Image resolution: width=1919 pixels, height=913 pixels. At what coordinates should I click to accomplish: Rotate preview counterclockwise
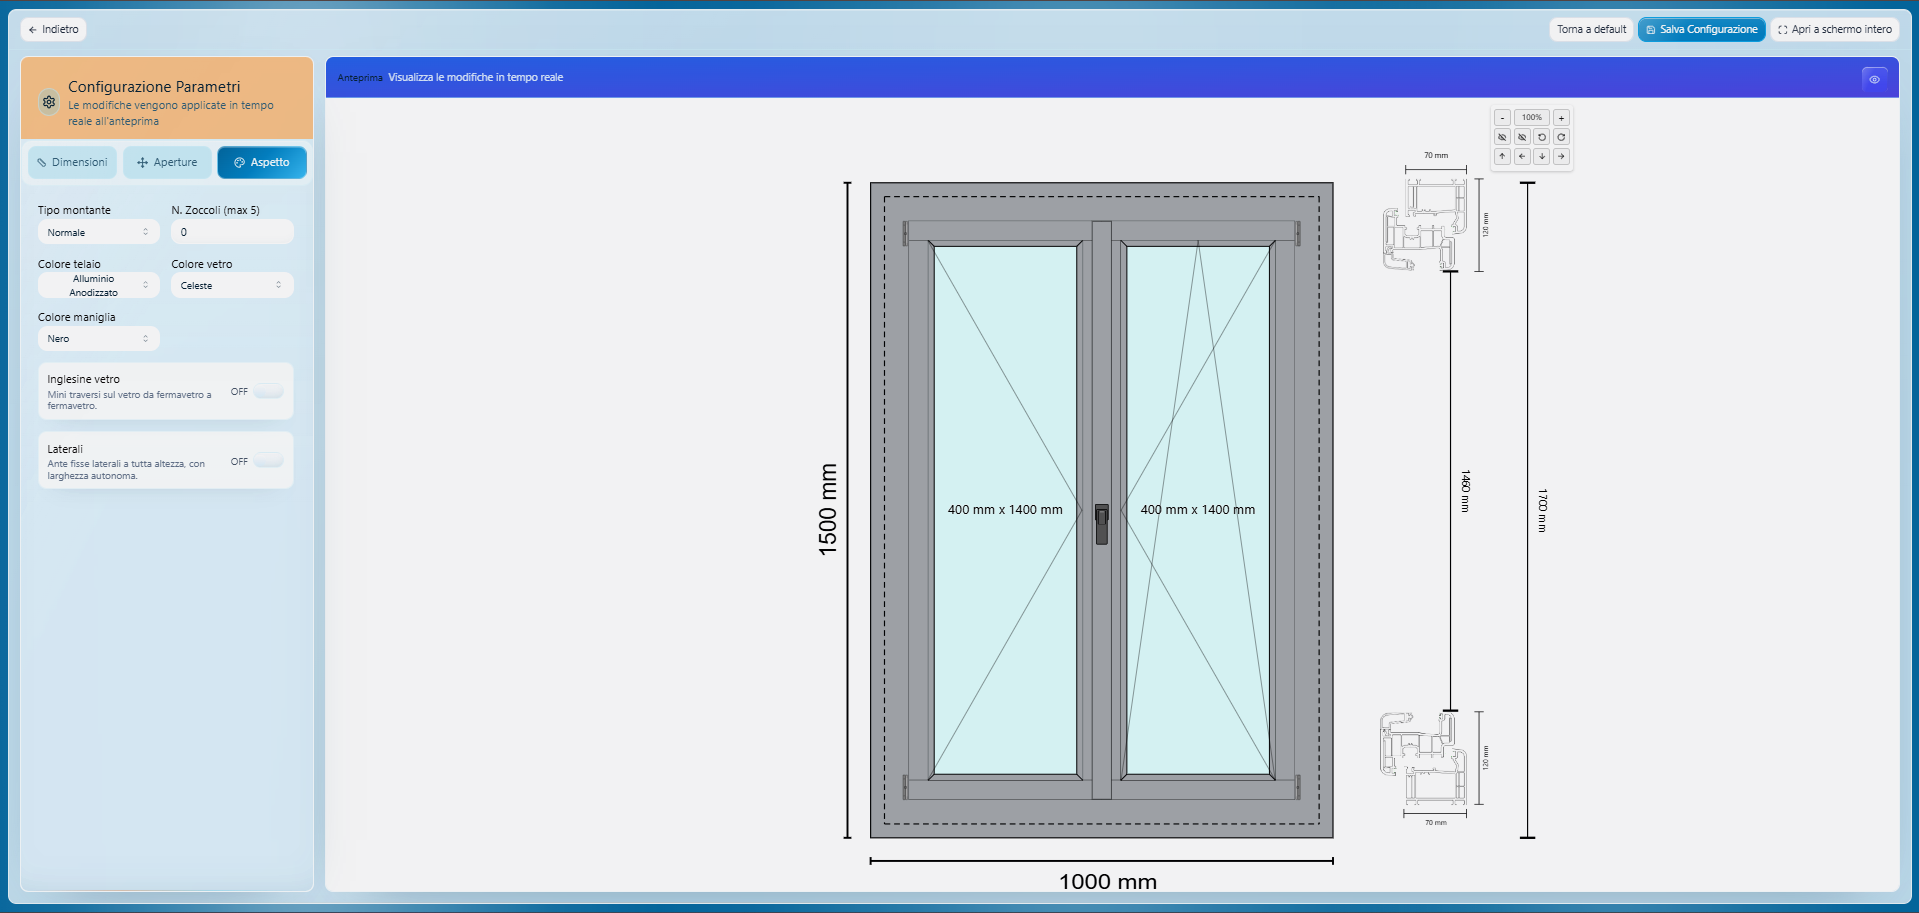pyautogui.click(x=1541, y=137)
